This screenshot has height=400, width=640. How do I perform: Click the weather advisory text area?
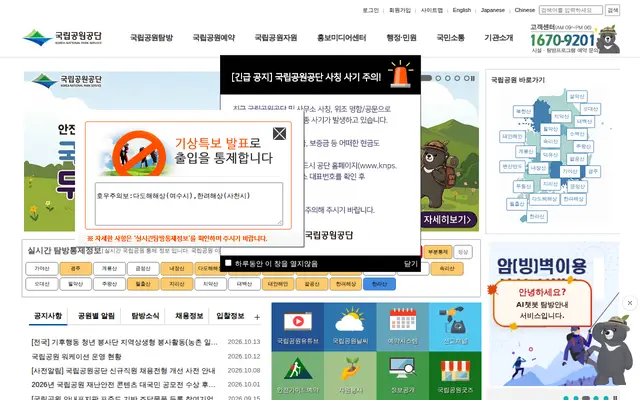click(x=189, y=204)
